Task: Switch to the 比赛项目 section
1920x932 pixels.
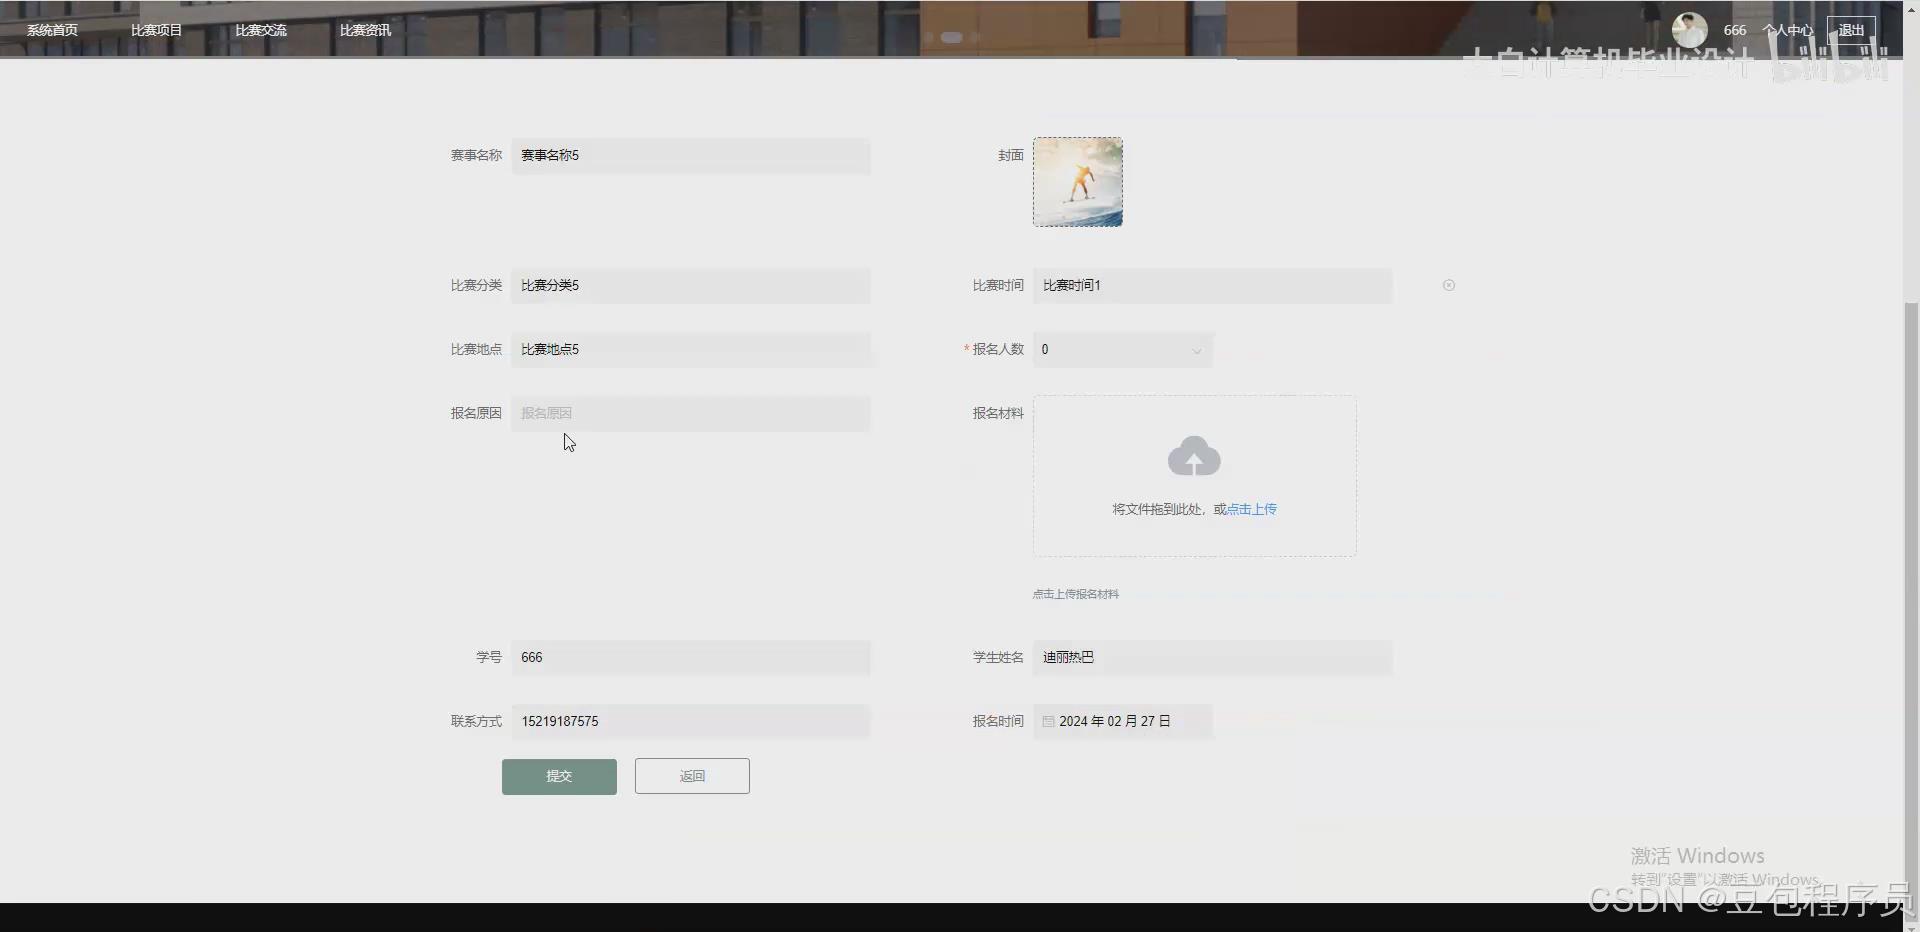Action: coord(156,29)
